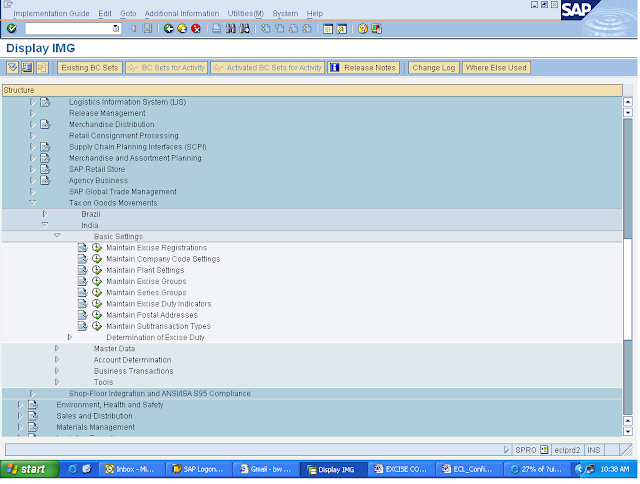Click the second icon in IMG application toolbar
Image resolution: width=640 pixels, height=484 pixels.
pyautogui.click(x=27, y=68)
